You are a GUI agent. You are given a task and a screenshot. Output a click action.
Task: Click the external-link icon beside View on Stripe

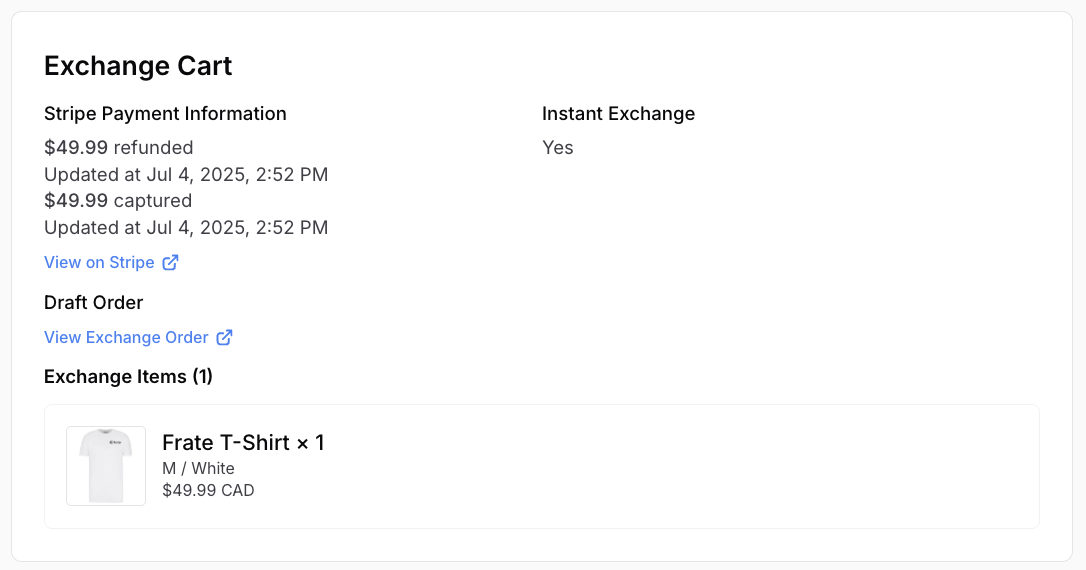pyautogui.click(x=171, y=262)
